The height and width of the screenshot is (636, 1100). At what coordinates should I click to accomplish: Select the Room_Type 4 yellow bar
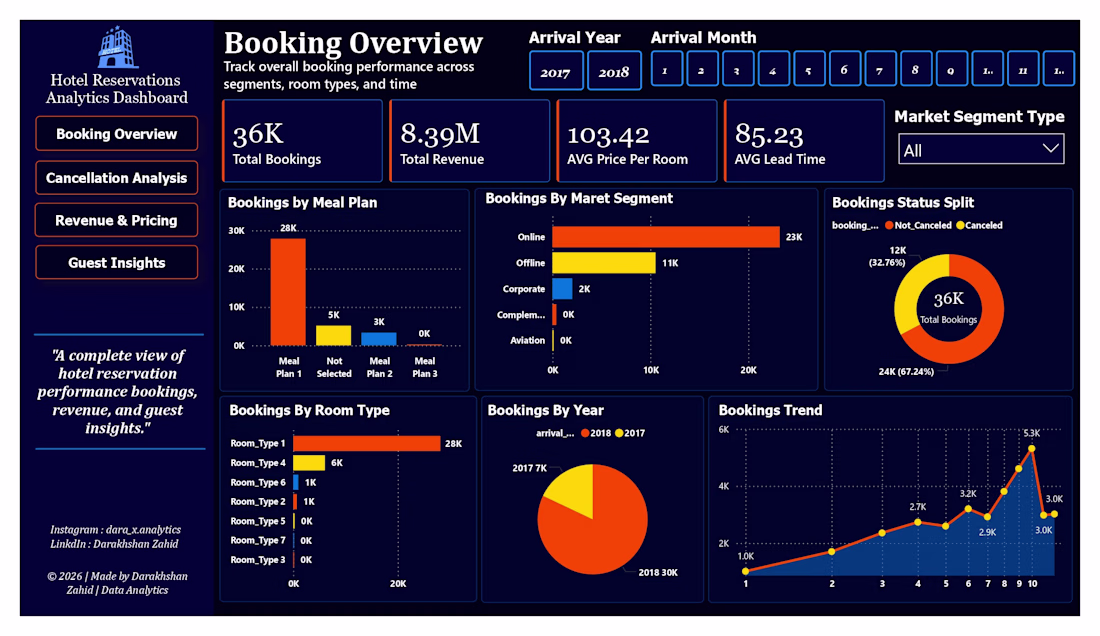click(309, 463)
